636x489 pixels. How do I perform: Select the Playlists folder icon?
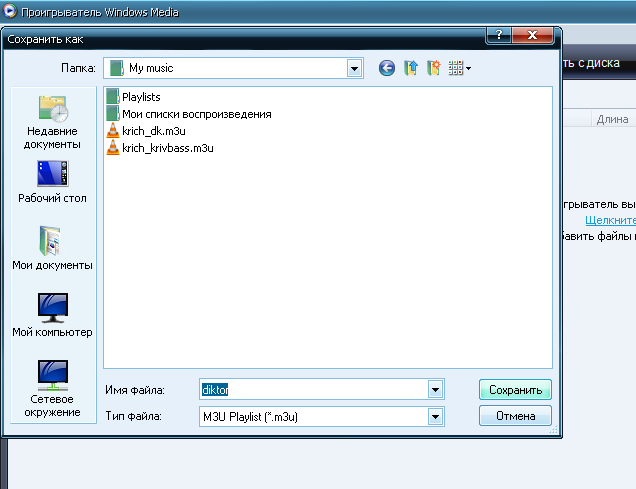click(x=113, y=97)
